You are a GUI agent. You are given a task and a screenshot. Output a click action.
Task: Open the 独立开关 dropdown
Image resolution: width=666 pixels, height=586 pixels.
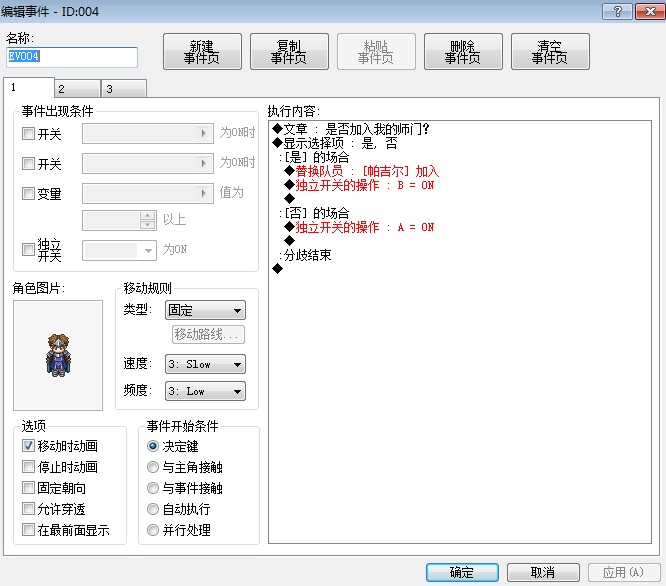click(119, 251)
